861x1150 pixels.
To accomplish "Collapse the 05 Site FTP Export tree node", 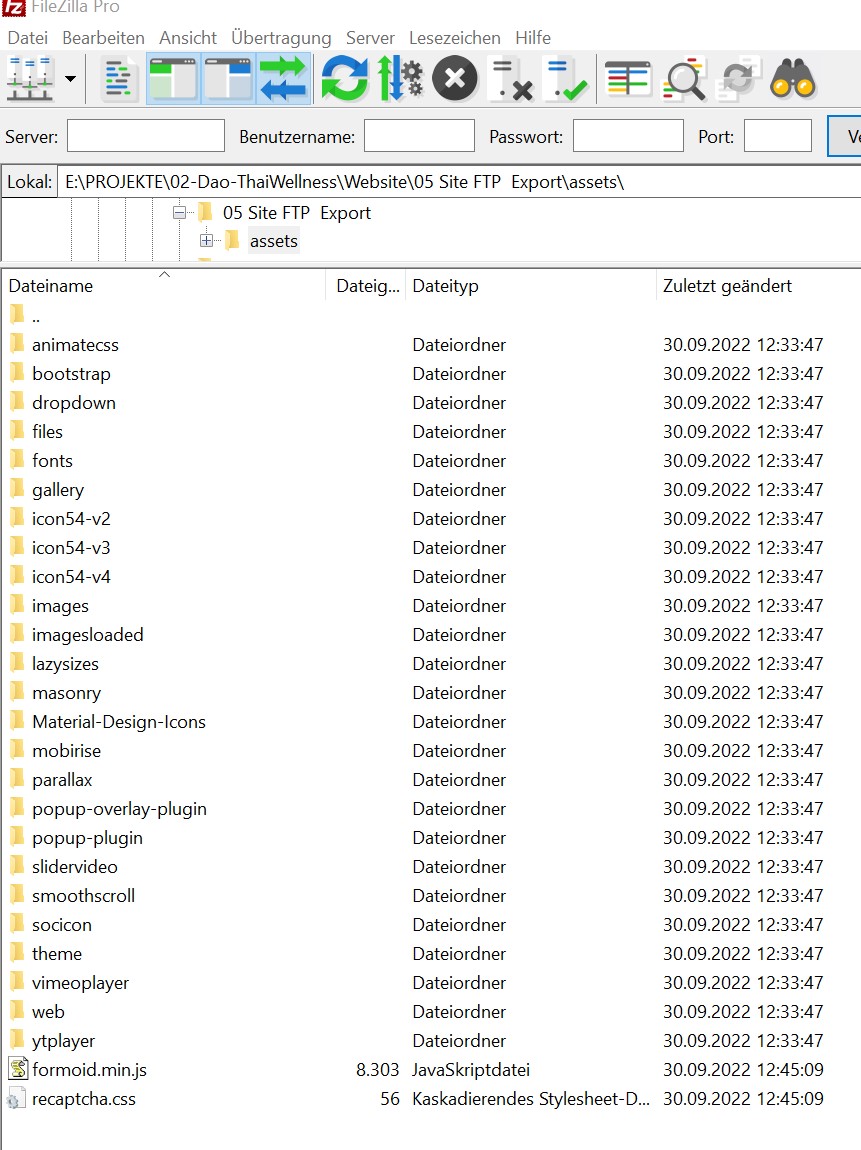I will [180, 212].
